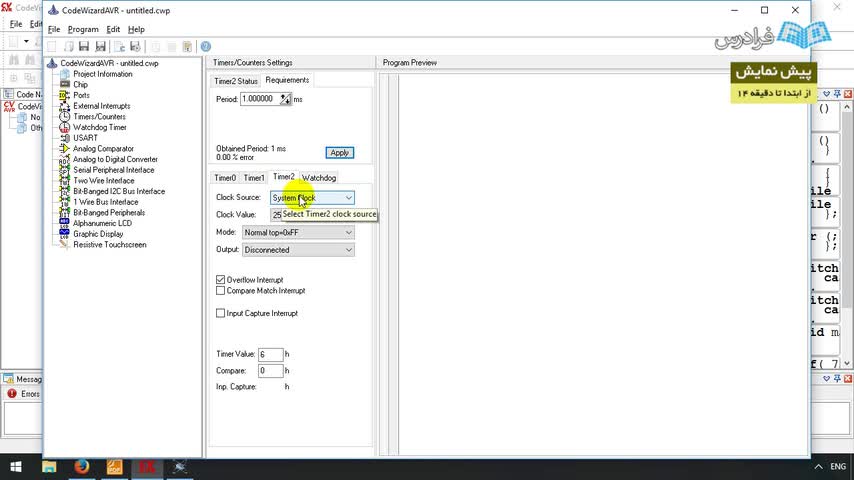Image resolution: width=854 pixels, height=480 pixels.
Task: Click the Program Preview generate toolbar icon
Action: pyautogui.click(x=119, y=47)
